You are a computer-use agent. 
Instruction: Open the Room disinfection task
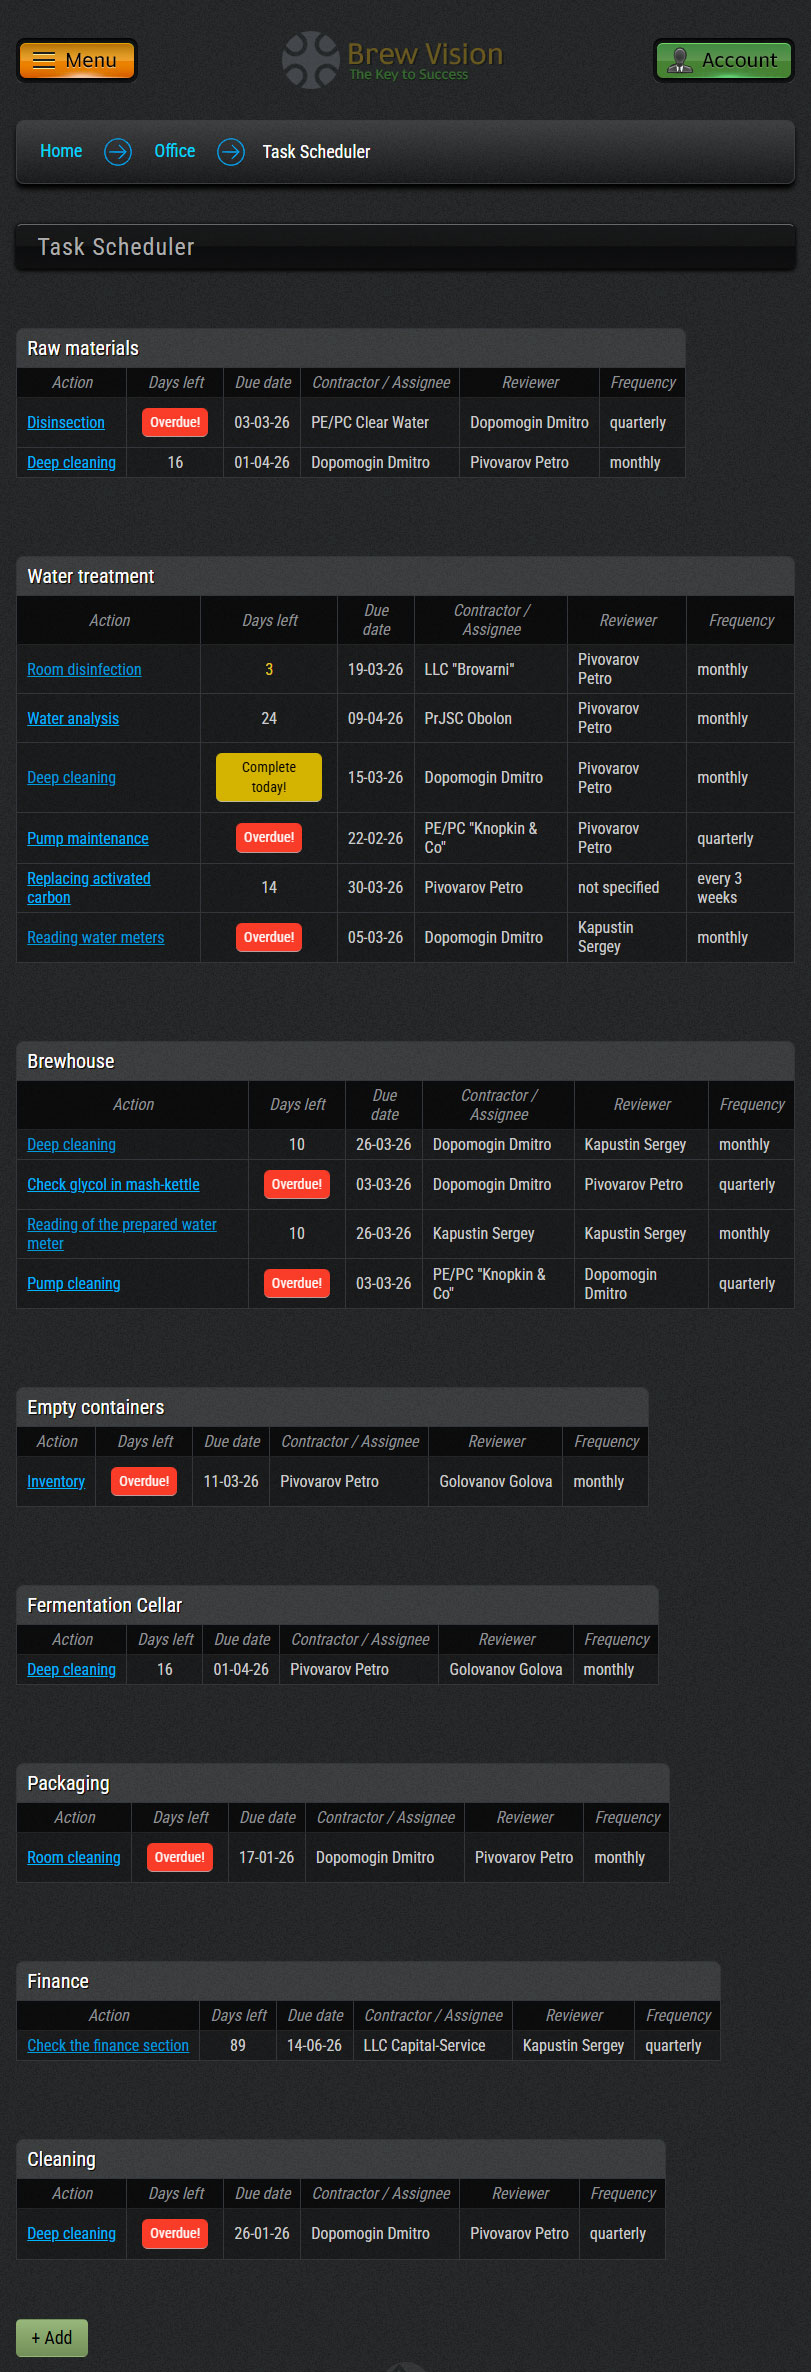[x=84, y=670]
